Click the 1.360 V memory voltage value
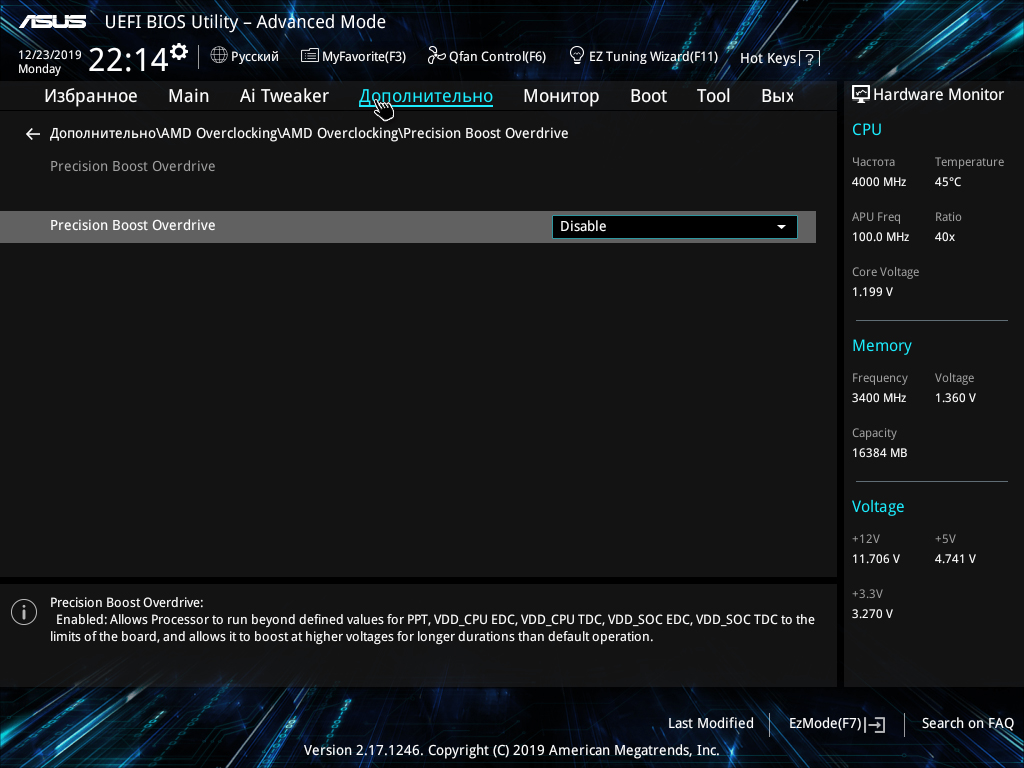Image resolution: width=1024 pixels, height=768 pixels. click(955, 398)
